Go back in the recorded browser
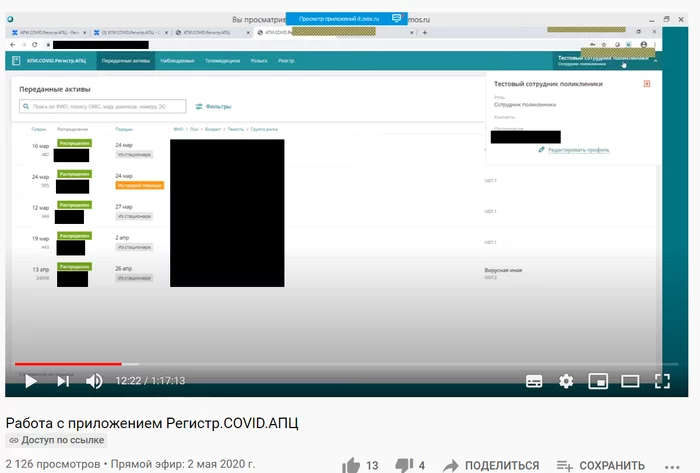This screenshot has height=473, width=700. click(x=12, y=45)
